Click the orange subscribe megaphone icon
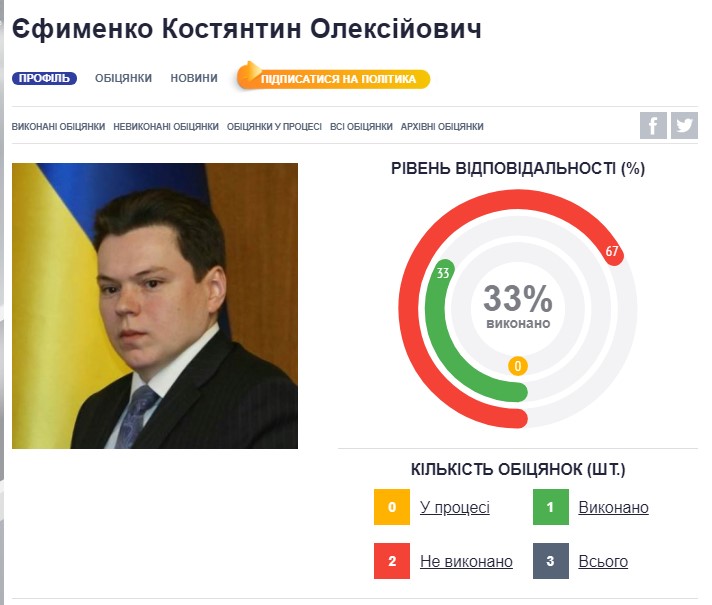This screenshot has width=712, height=605. (249, 76)
